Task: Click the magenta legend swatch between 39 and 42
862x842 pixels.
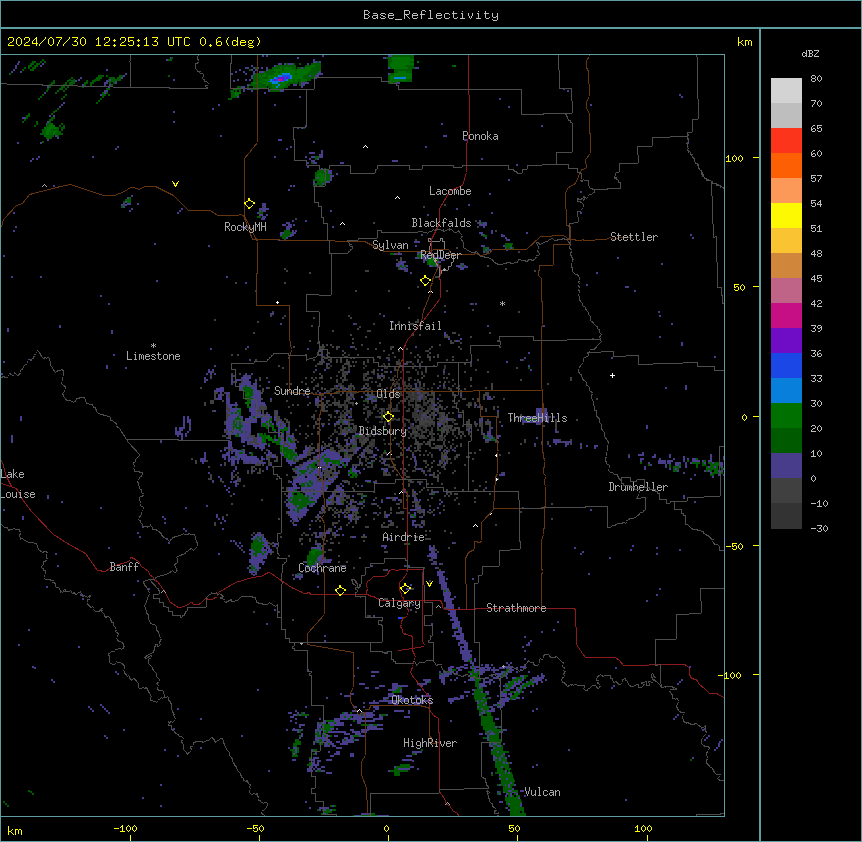Action: [786, 315]
